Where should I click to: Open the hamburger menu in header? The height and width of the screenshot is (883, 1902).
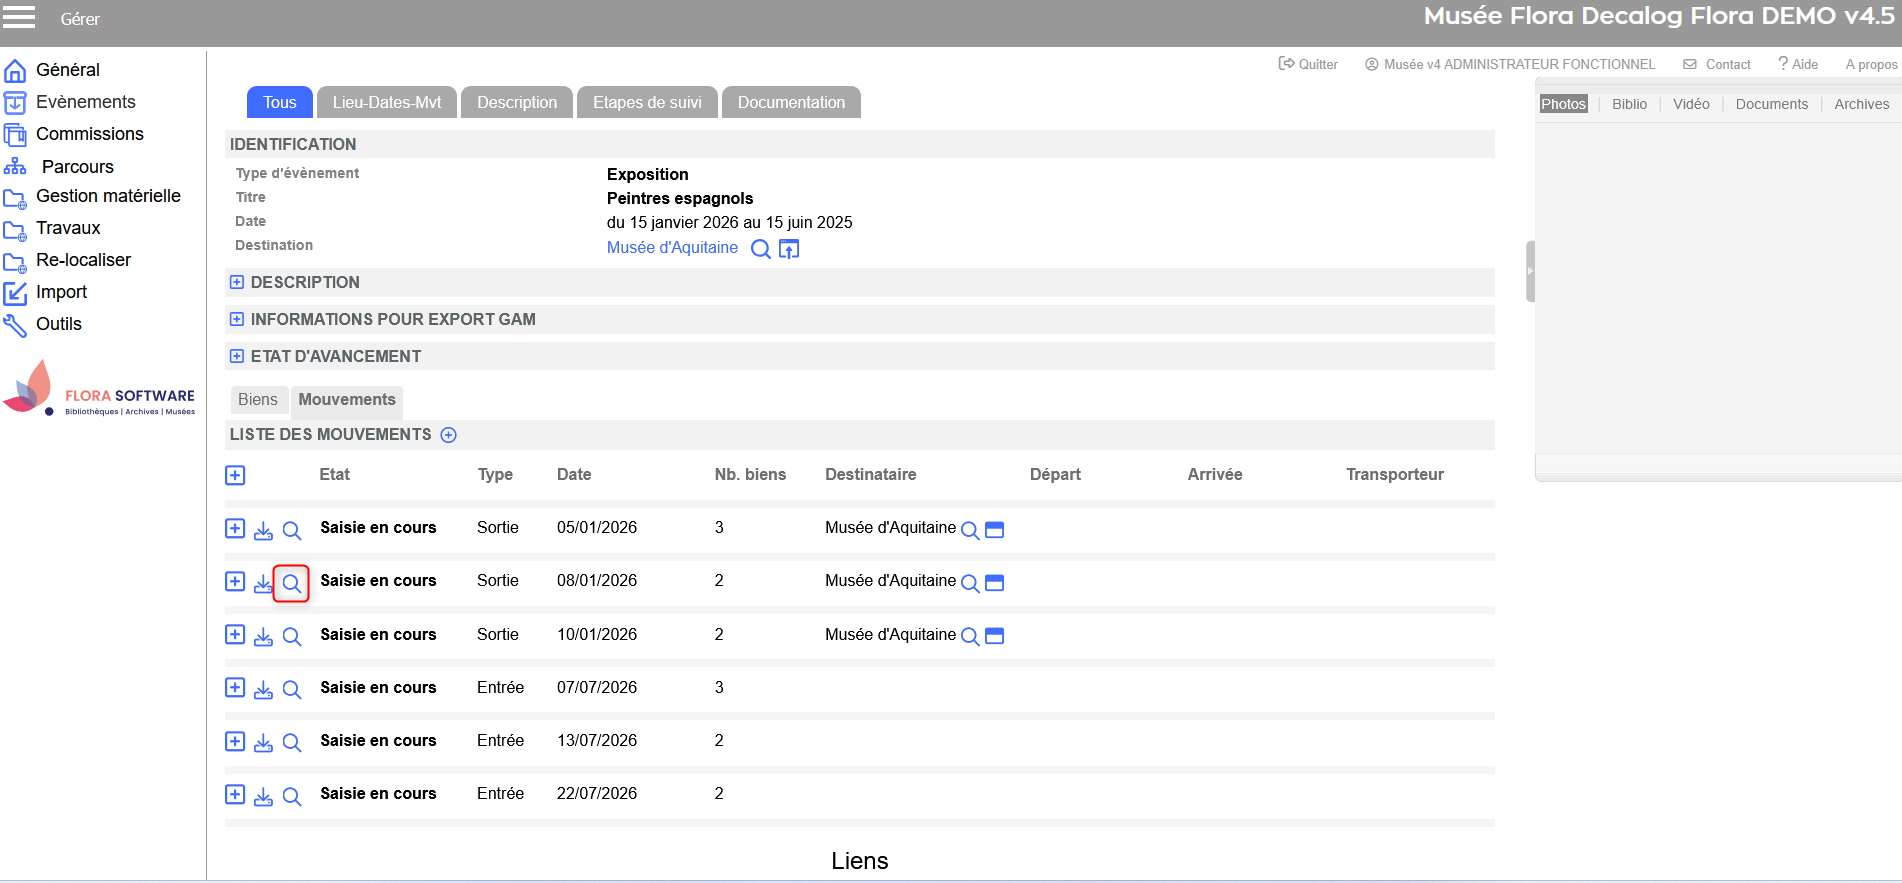coord(19,17)
